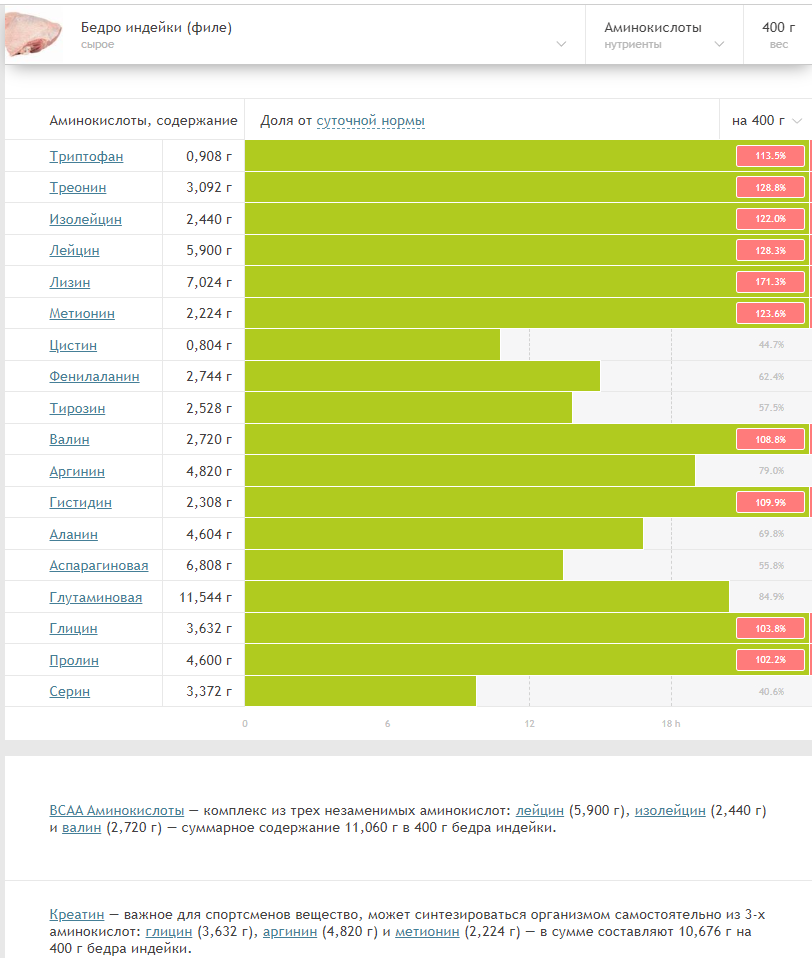Image resolution: width=812 pixels, height=958 pixels.
Task: Click the green bar for Цистин
Action: click(372, 345)
